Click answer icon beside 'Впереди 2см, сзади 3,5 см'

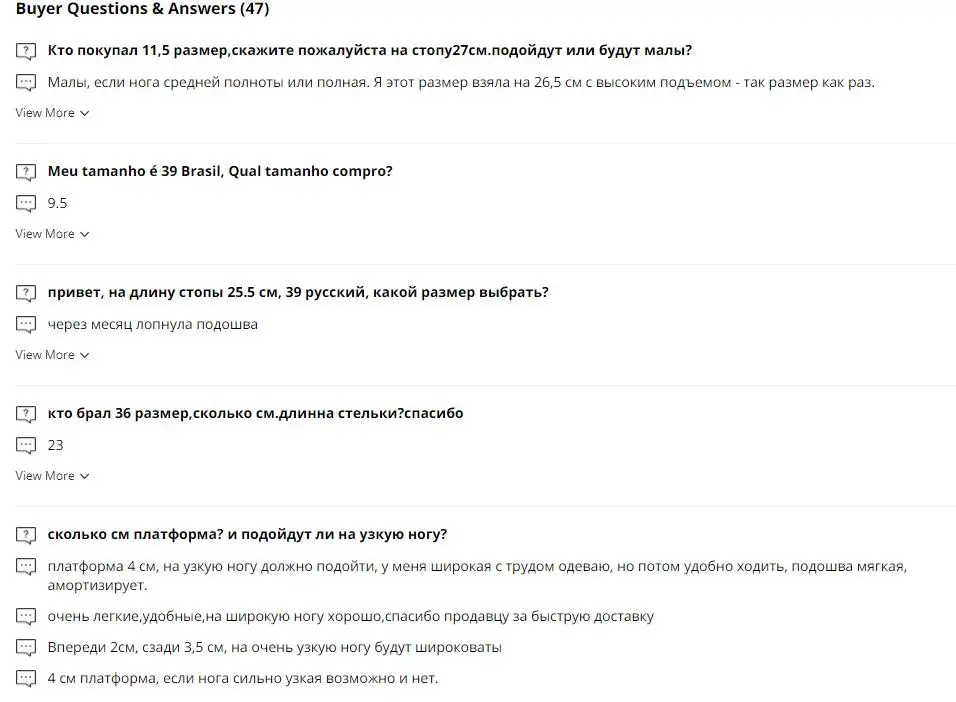tap(26, 648)
